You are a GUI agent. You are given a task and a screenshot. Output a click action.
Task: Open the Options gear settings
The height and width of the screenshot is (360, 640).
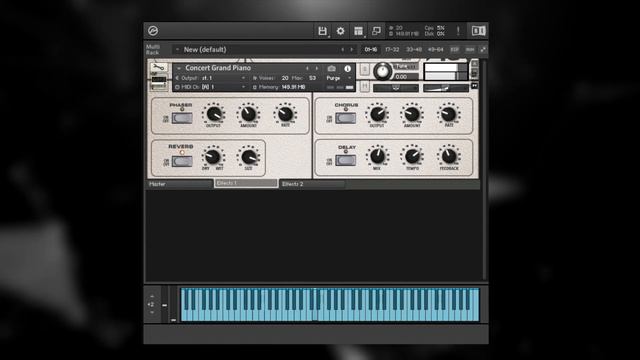(x=340, y=31)
